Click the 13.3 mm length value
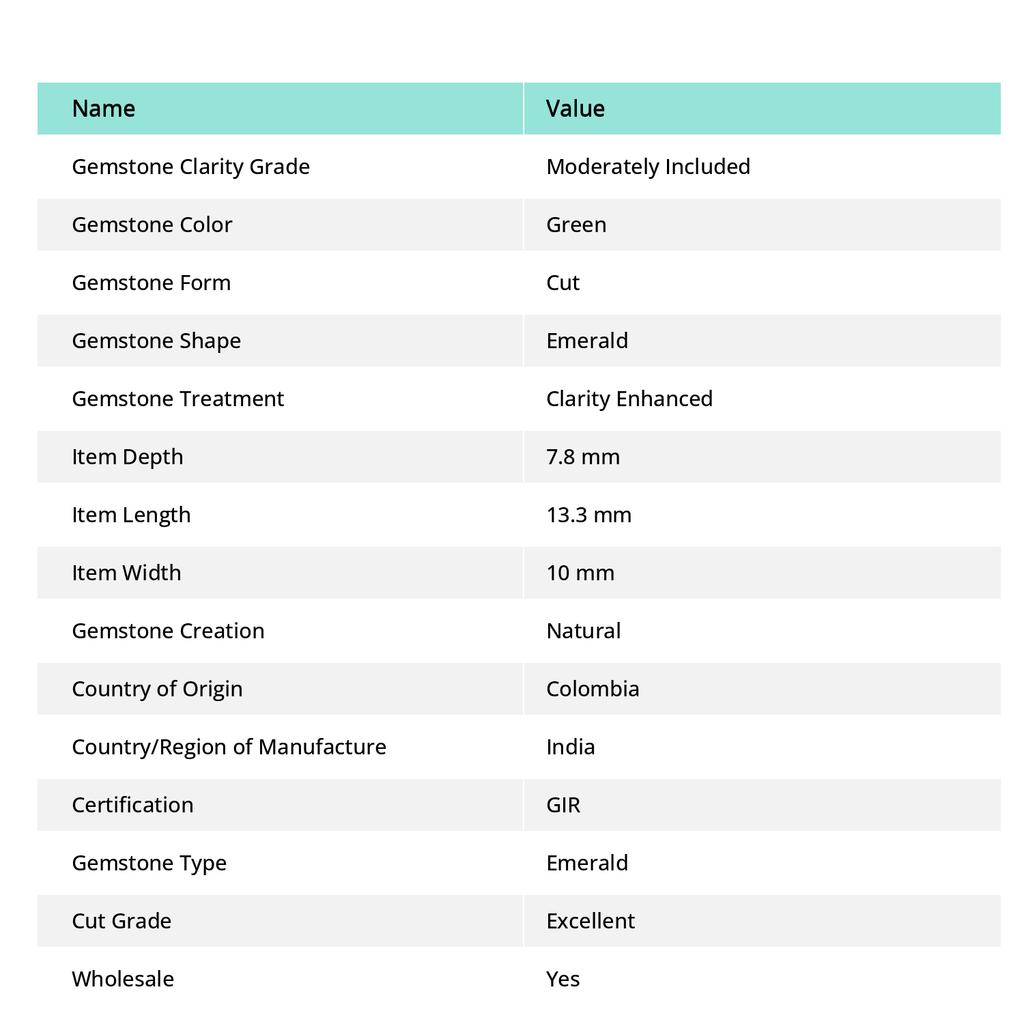Screen dimensions: 1024x1024 (x=589, y=515)
